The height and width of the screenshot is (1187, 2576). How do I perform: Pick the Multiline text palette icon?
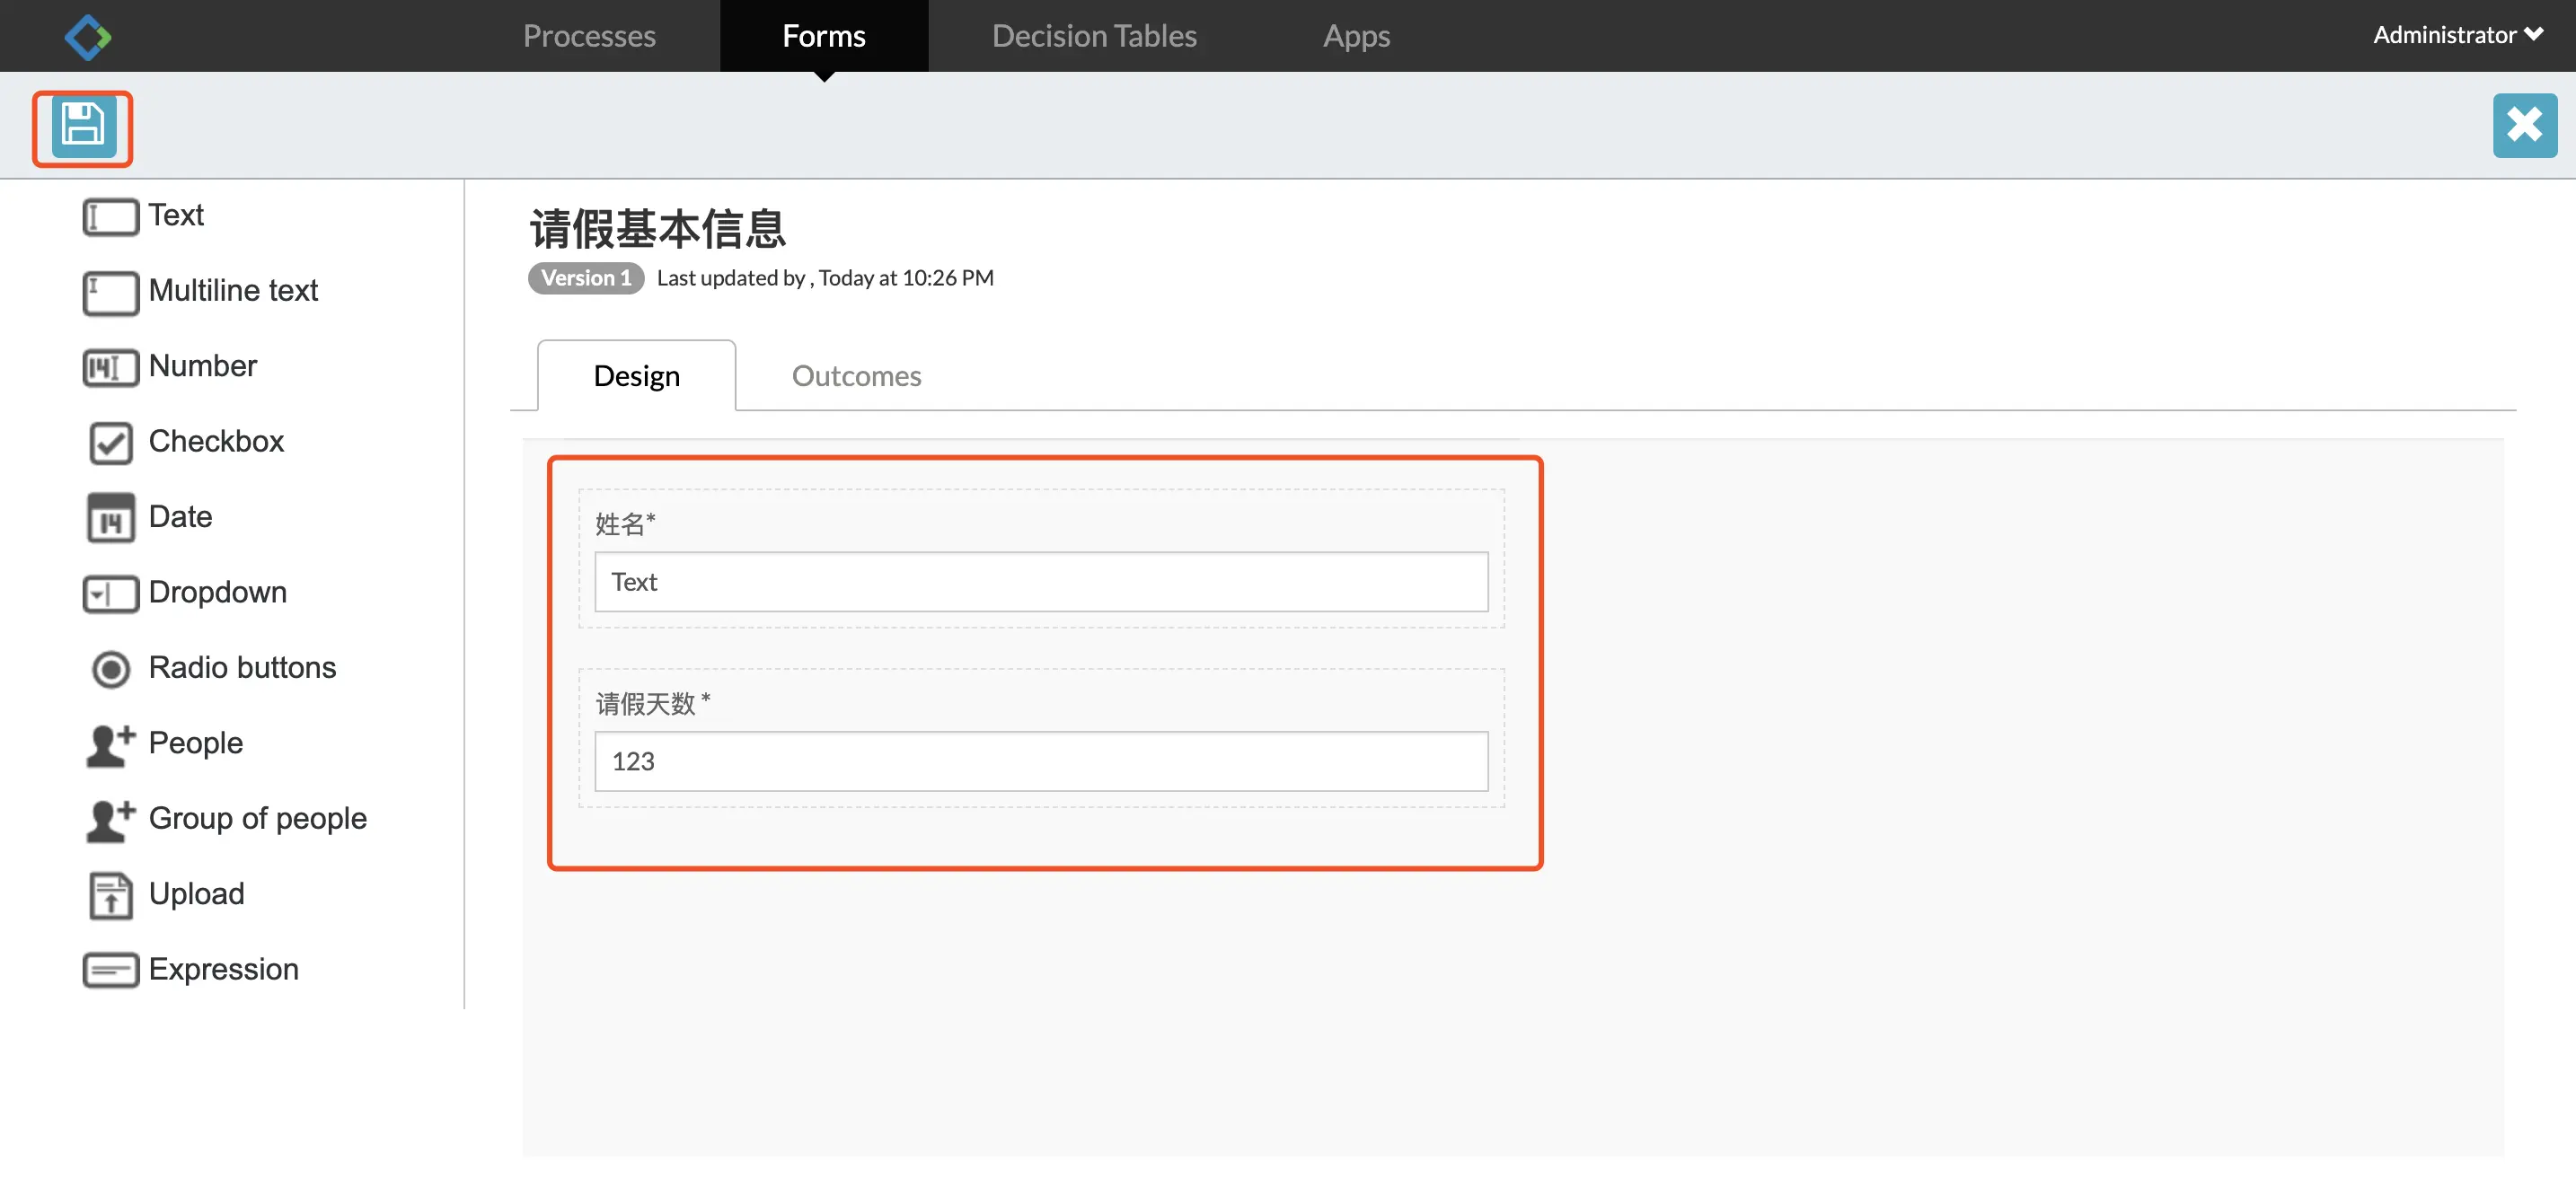(110, 292)
